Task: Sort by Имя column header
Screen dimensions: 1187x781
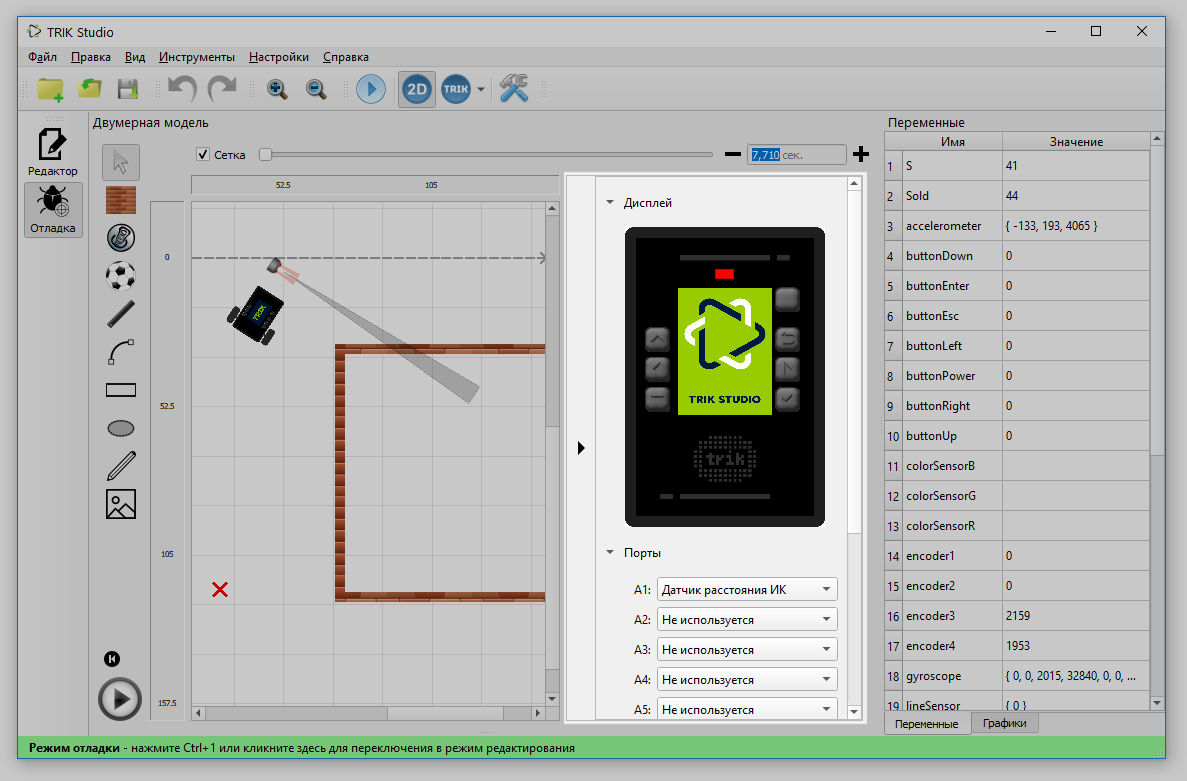Action: (952, 142)
